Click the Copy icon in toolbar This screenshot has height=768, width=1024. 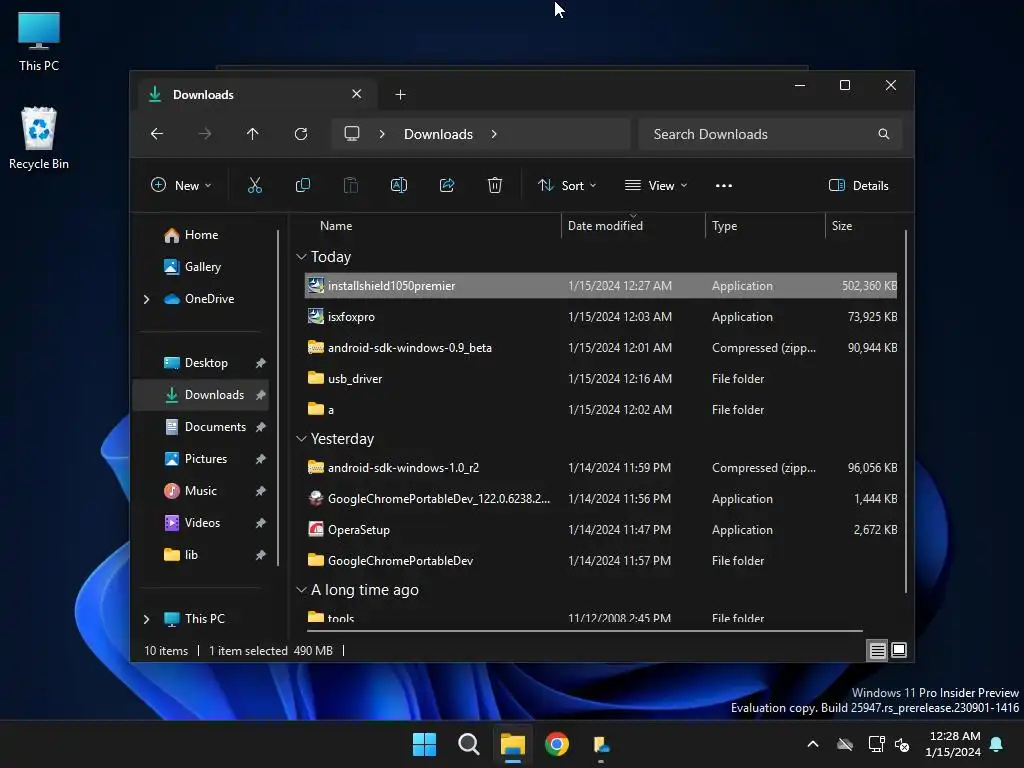pos(302,185)
